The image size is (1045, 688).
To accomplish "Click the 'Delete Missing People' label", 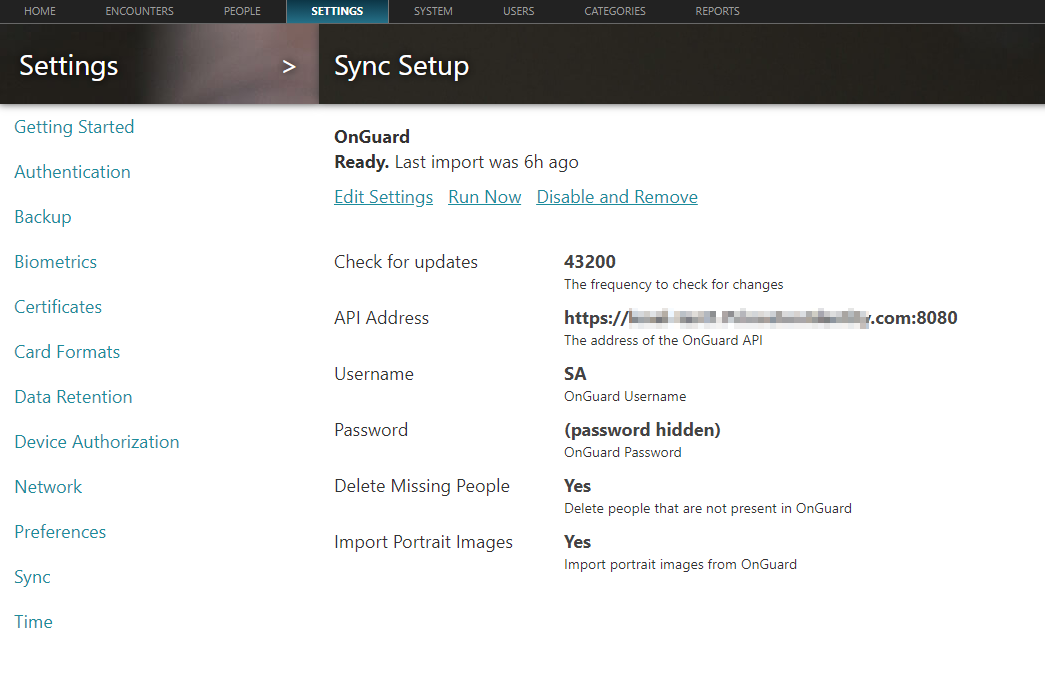I will coord(422,486).
